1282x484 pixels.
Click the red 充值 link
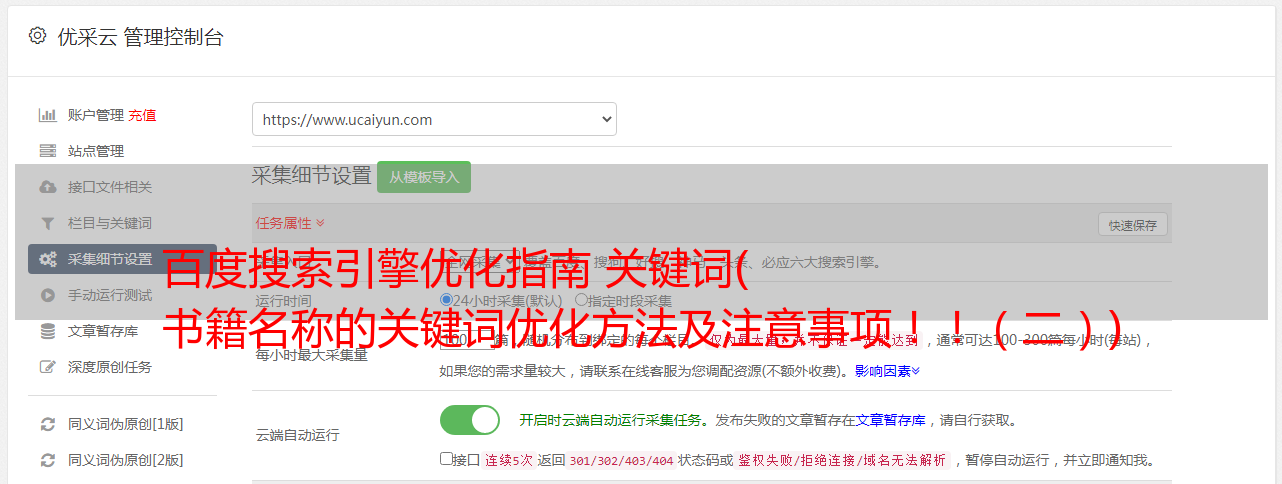pyautogui.click(x=142, y=115)
